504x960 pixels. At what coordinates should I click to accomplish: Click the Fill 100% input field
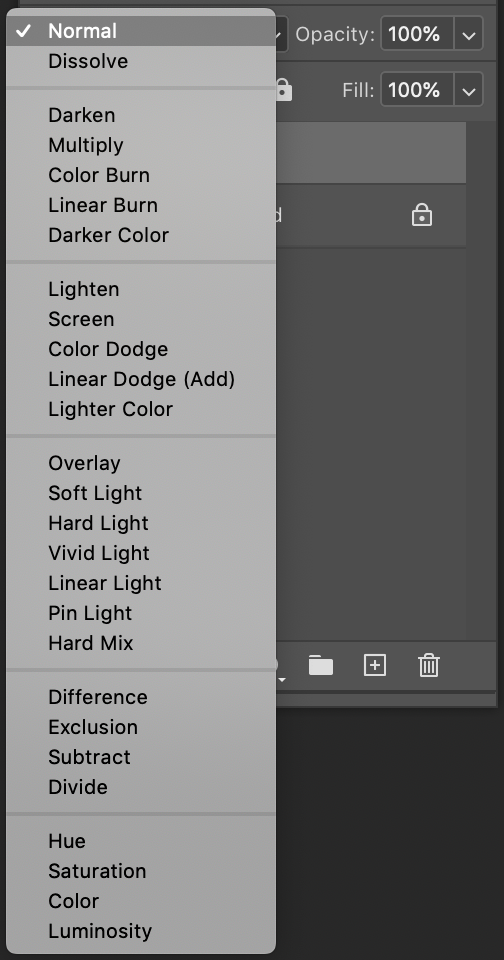(x=417, y=90)
